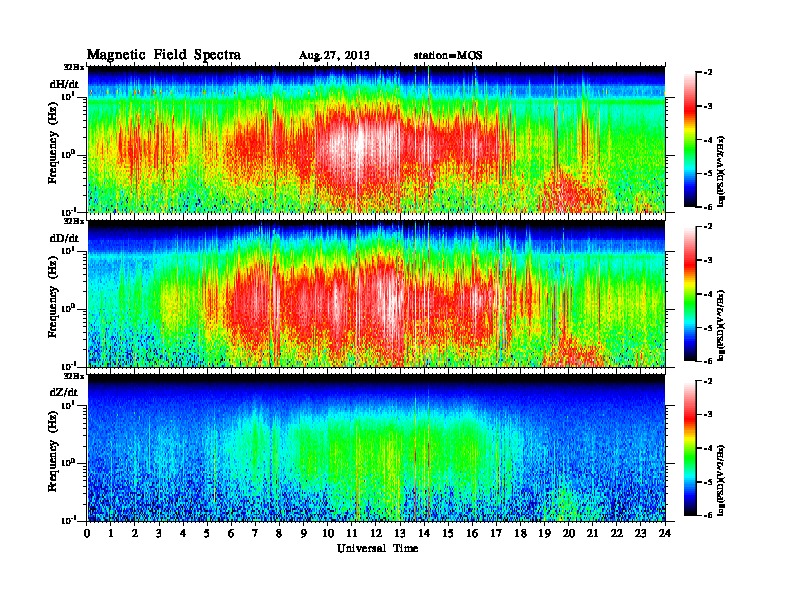Click hour '10' on Universal Time axis

click(328, 533)
